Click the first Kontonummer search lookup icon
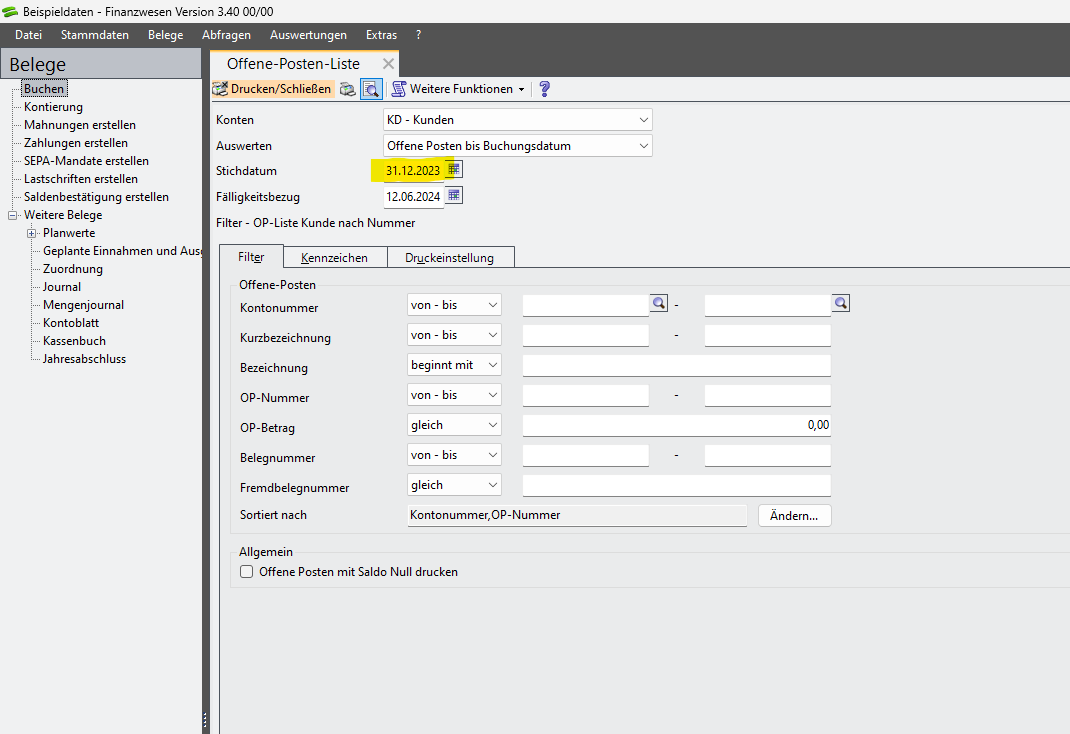The image size is (1070, 734). pos(659,303)
